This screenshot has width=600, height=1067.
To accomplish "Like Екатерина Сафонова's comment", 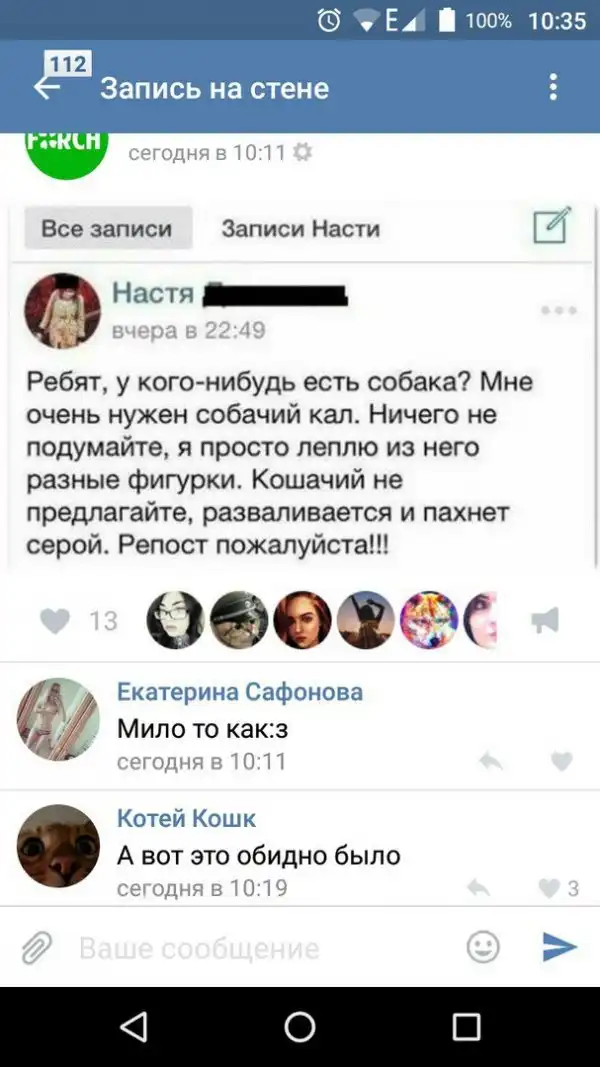I will pyautogui.click(x=562, y=761).
